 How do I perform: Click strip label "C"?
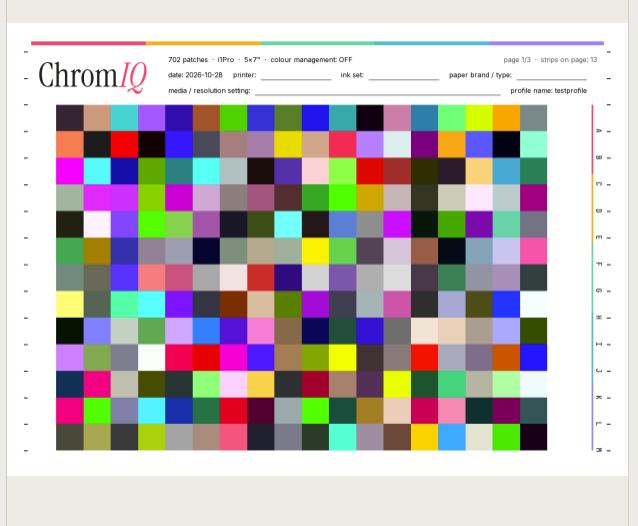[599, 184]
